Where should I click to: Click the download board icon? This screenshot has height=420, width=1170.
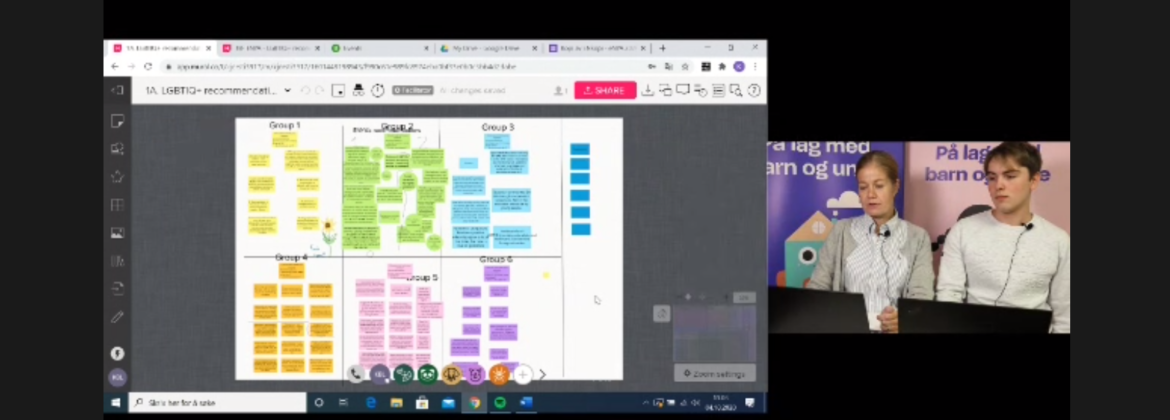pos(647,90)
